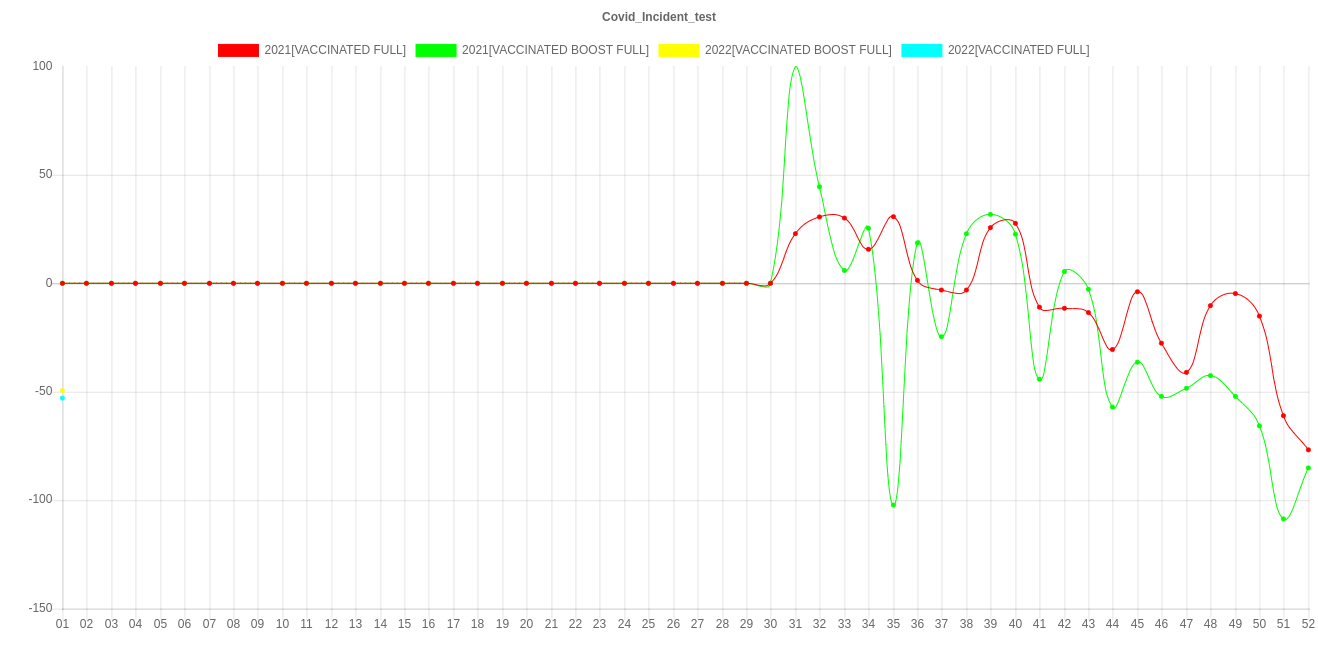Click the Covid_incident_test chart title
Screen dimensions: 1318x659
tap(658, 17)
